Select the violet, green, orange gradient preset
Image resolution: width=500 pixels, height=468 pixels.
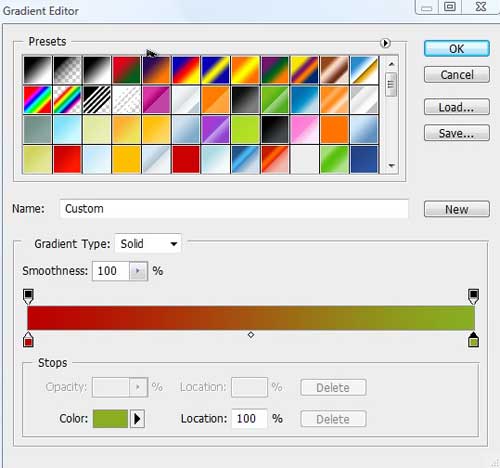tap(275, 70)
